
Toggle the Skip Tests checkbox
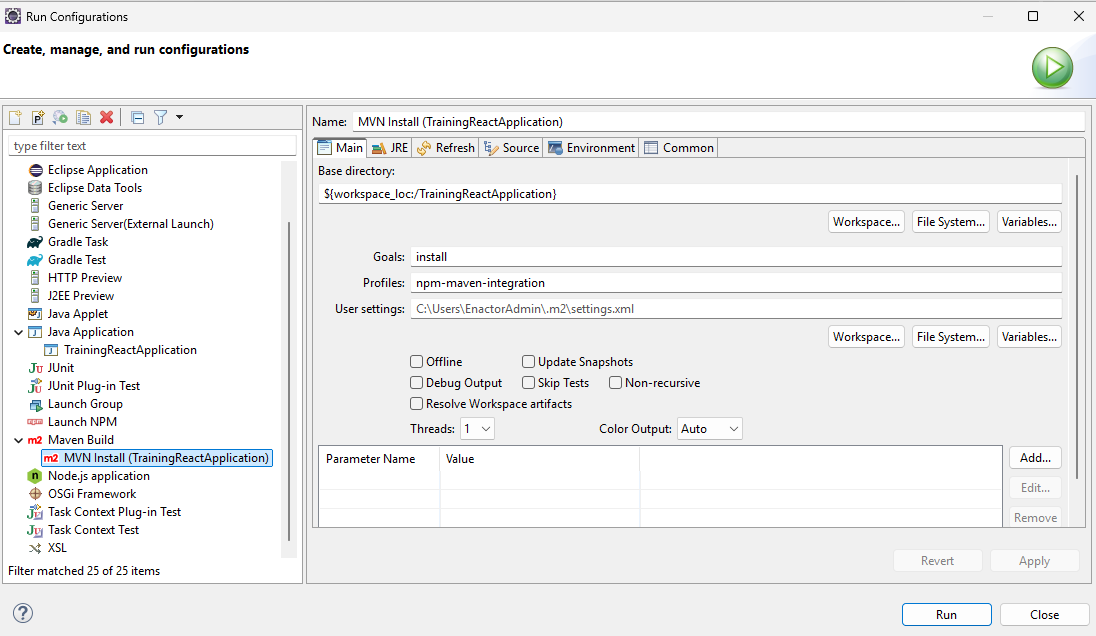click(x=528, y=383)
